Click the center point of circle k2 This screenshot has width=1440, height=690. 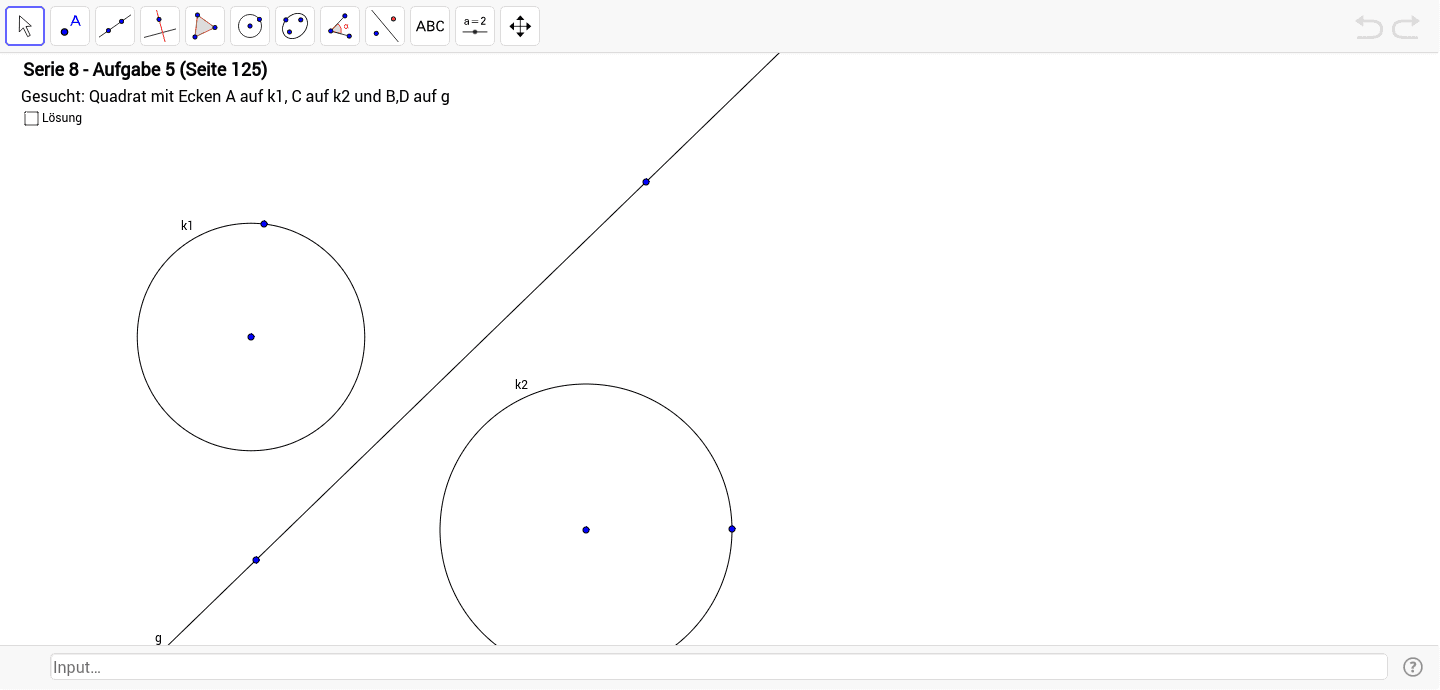(x=586, y=530)
